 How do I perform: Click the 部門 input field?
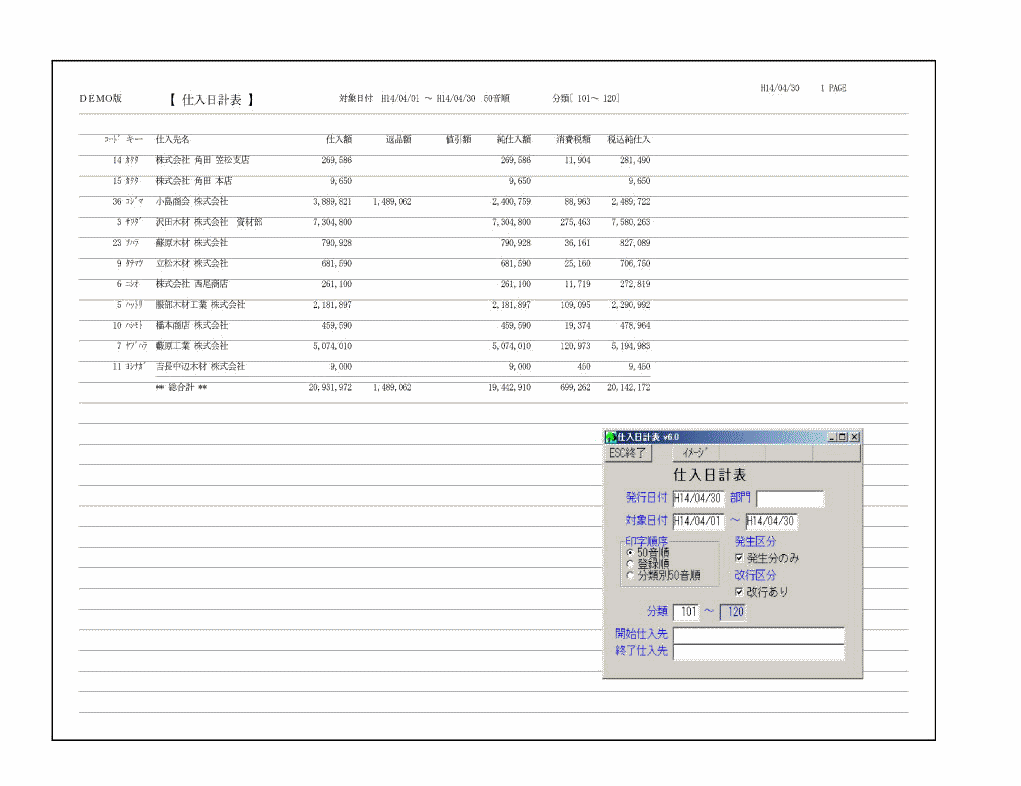coord(790,499)
